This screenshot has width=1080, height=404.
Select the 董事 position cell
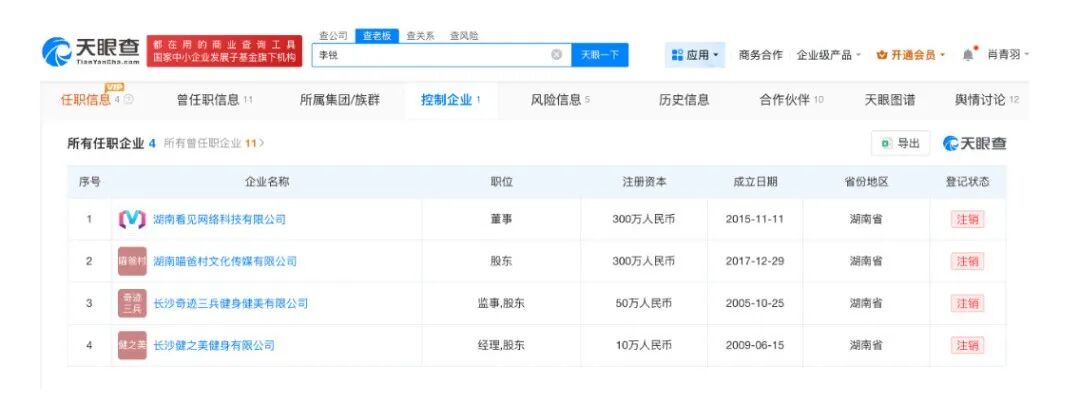501,220
